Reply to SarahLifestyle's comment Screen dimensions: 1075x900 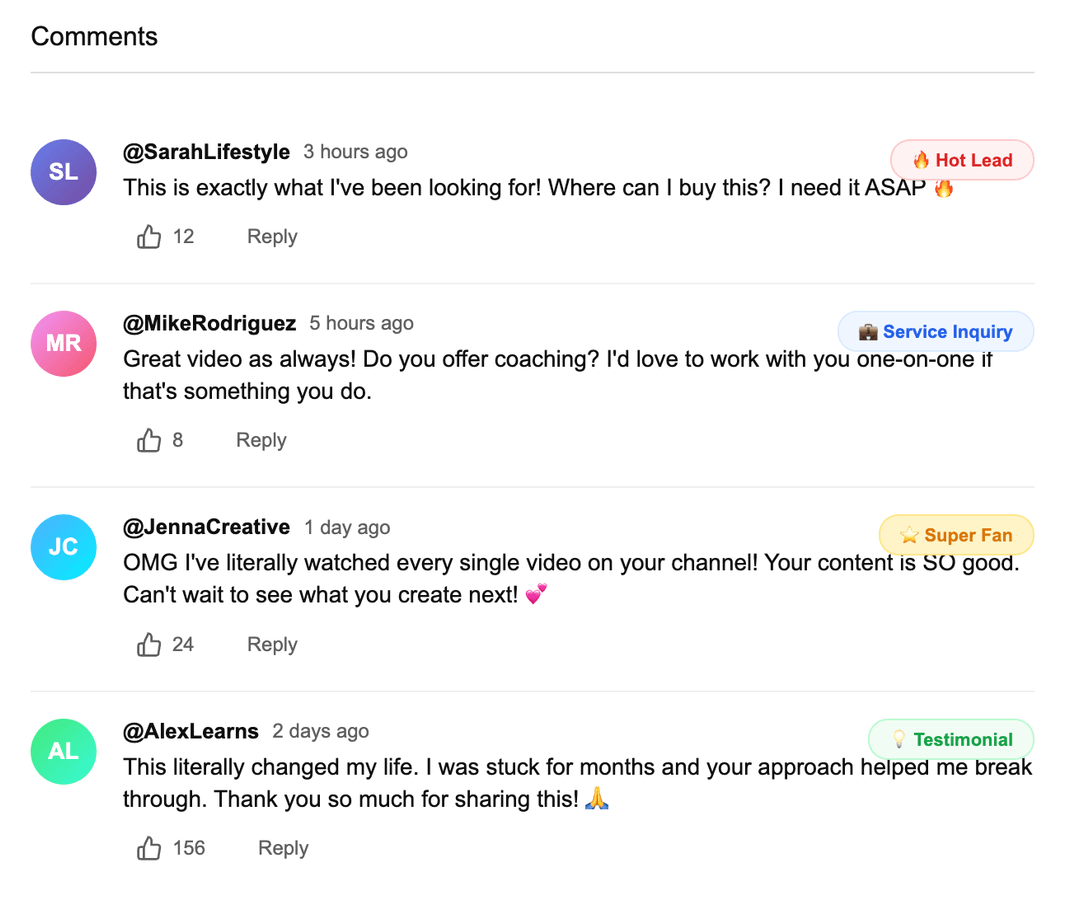[x=272, y=237]
